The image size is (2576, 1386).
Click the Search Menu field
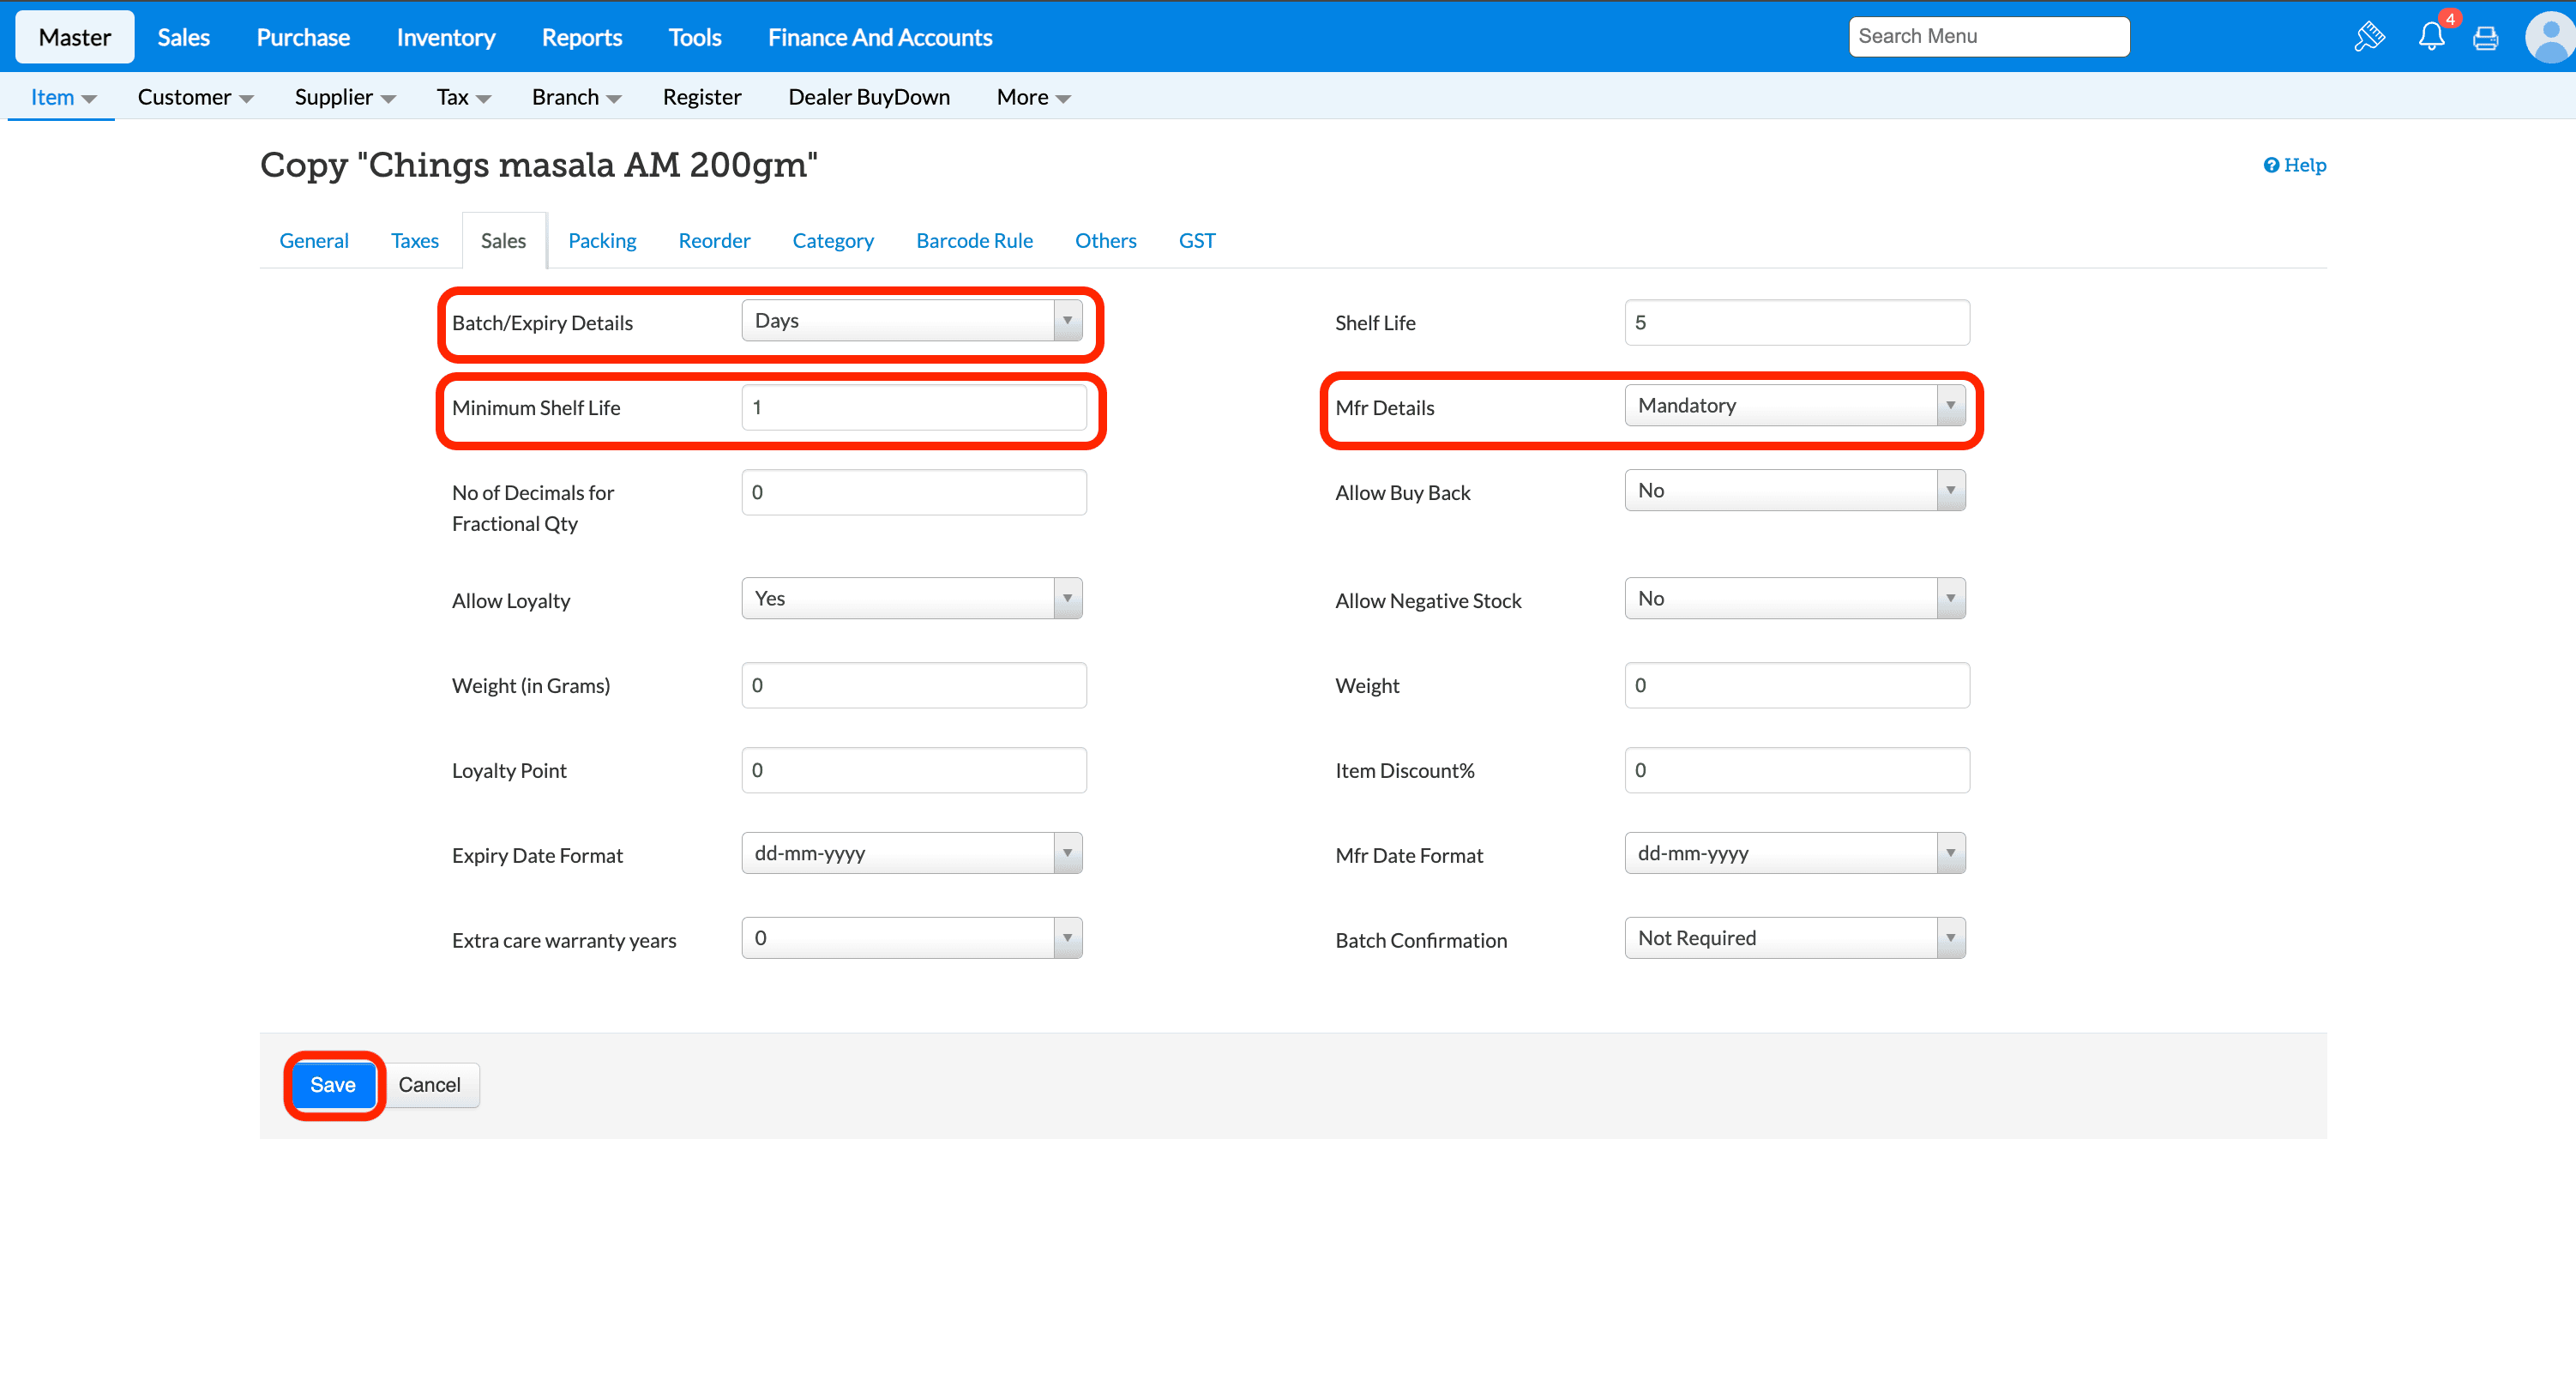pyautogui.click(x=1988, y=37)
